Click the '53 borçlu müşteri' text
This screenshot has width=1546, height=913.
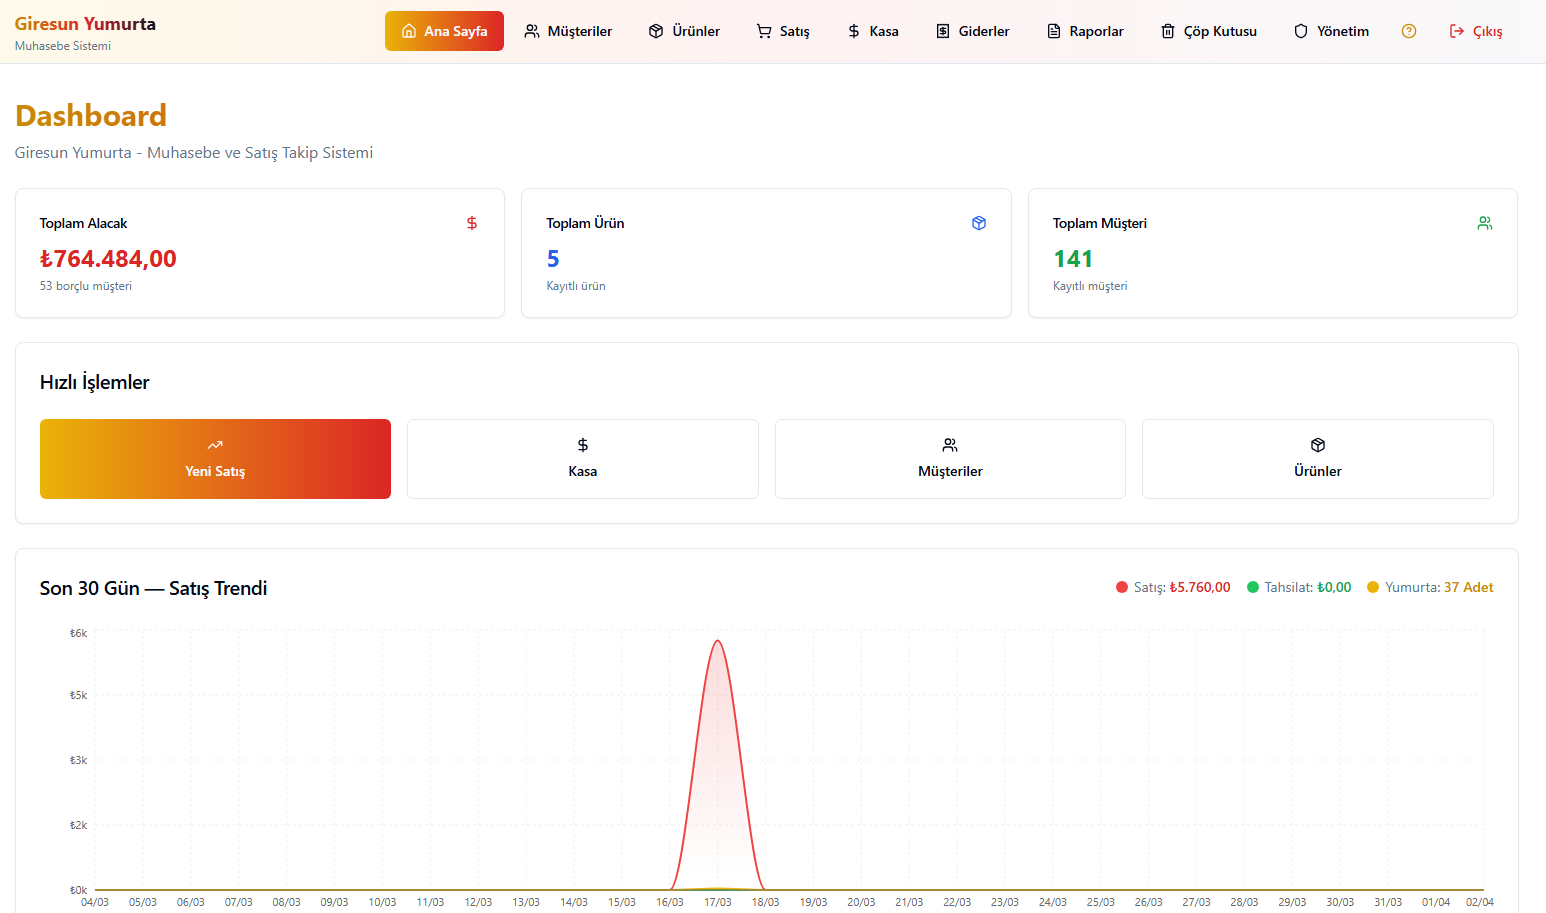coord(86,286)
